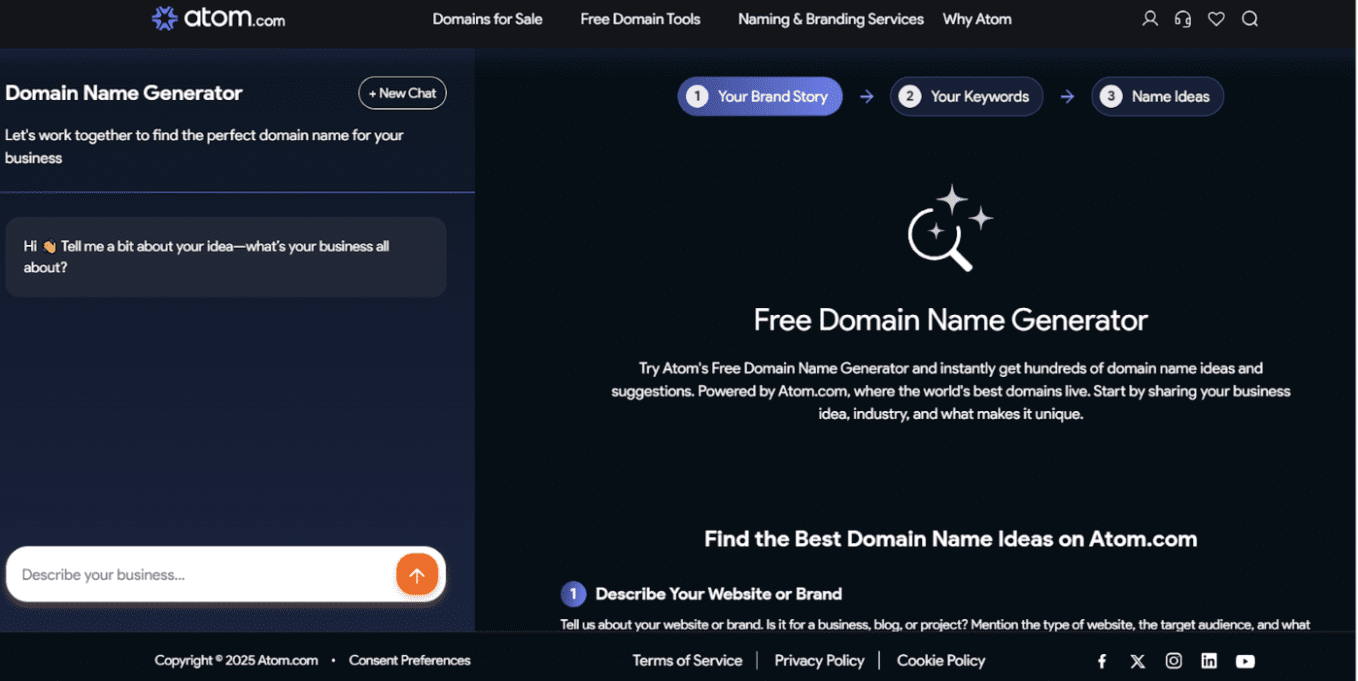Switch to the Name Ideas step
The width and height of the screenshot is (1358, 681).
click(x=1157, y=97)
